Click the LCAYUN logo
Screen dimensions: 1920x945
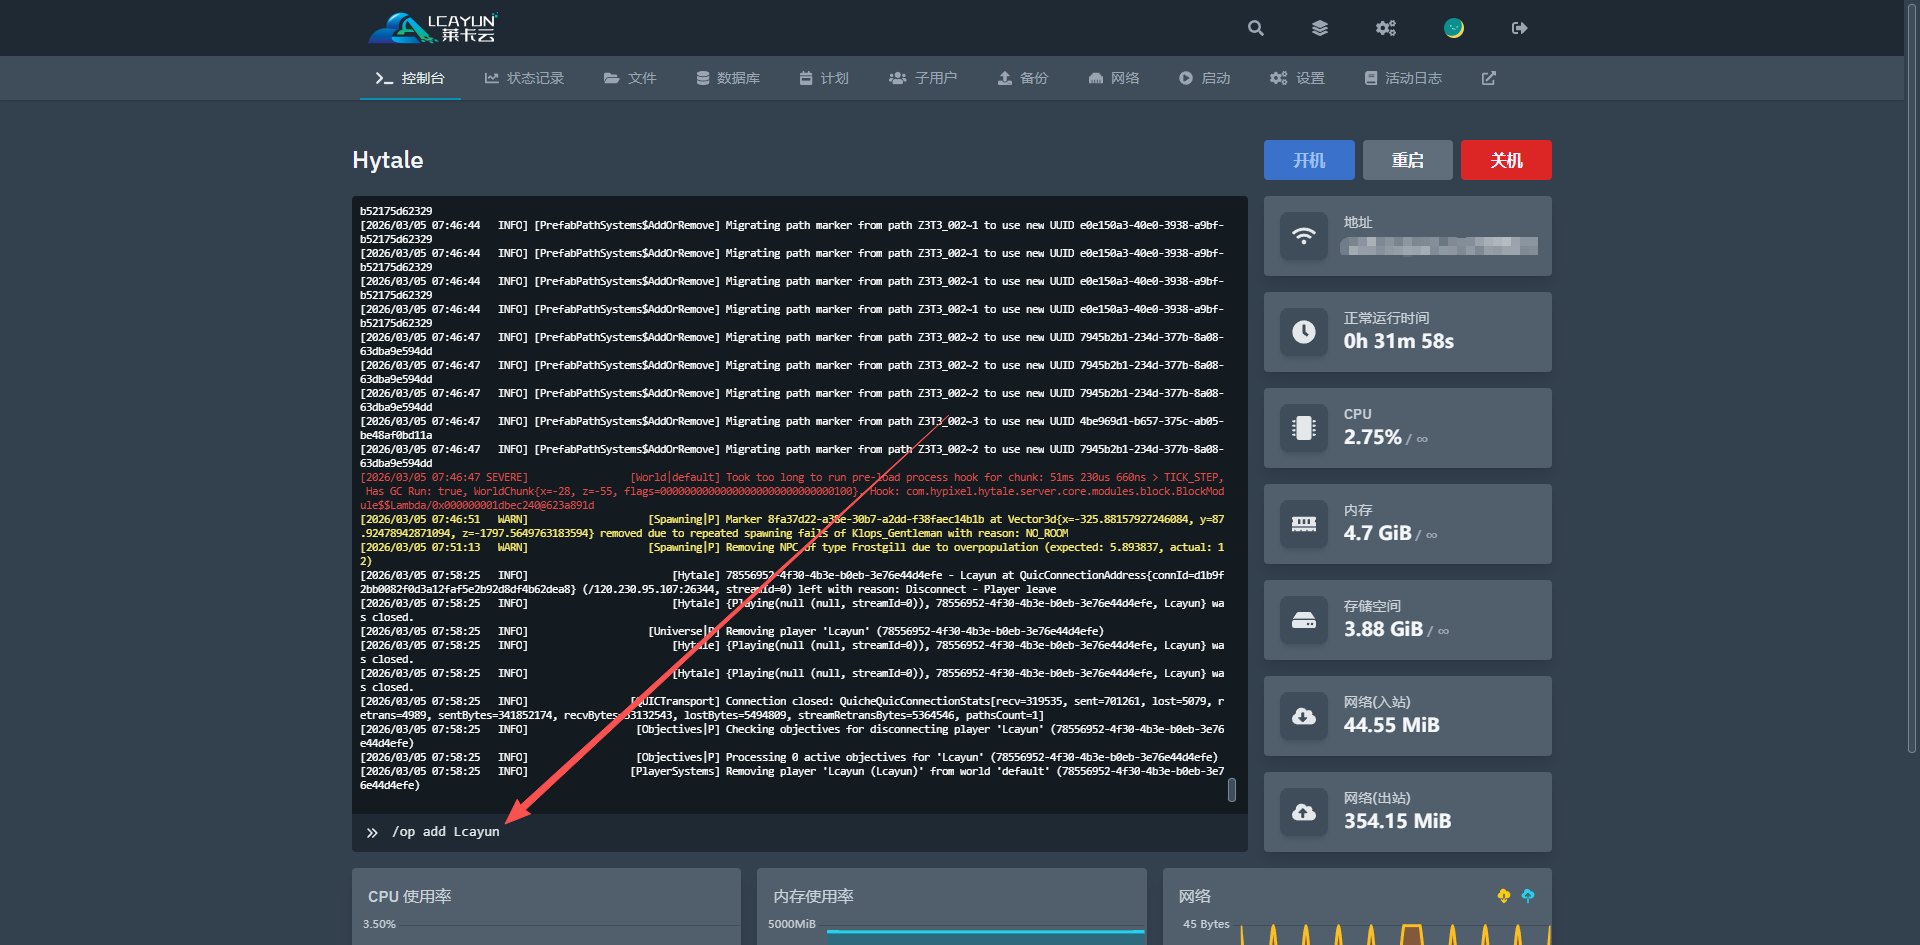tap(433, 28)
